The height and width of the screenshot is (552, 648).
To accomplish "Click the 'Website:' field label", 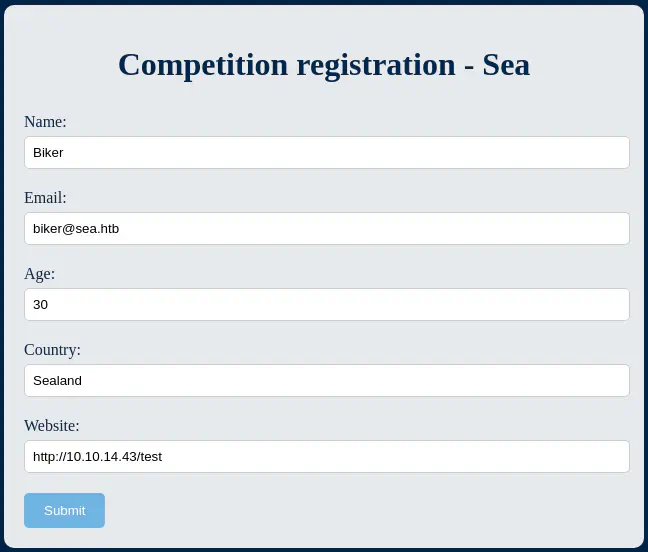I will coord(52,426).
